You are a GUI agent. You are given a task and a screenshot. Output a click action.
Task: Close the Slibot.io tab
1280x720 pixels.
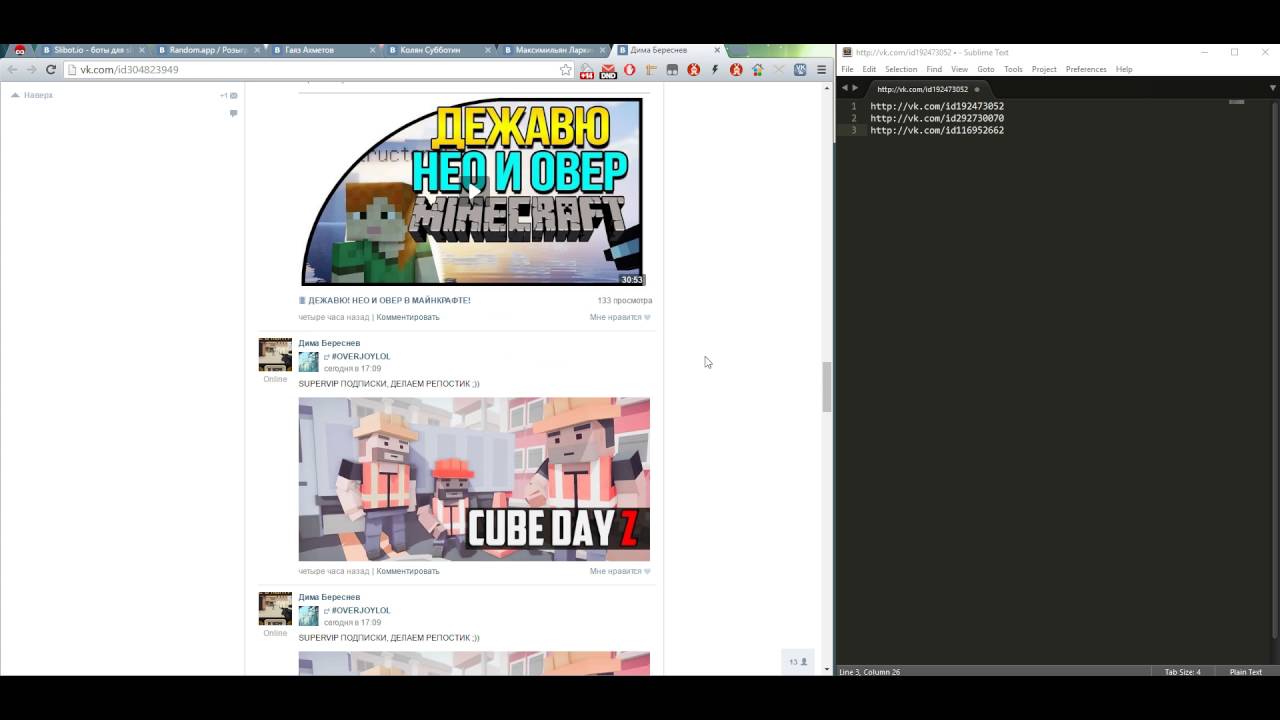pos(141,50)
